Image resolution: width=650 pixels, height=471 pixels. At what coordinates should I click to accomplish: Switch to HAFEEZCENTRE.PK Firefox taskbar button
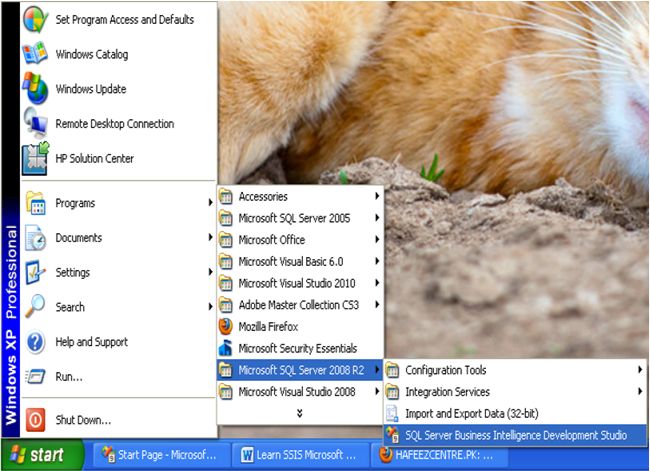440,455
